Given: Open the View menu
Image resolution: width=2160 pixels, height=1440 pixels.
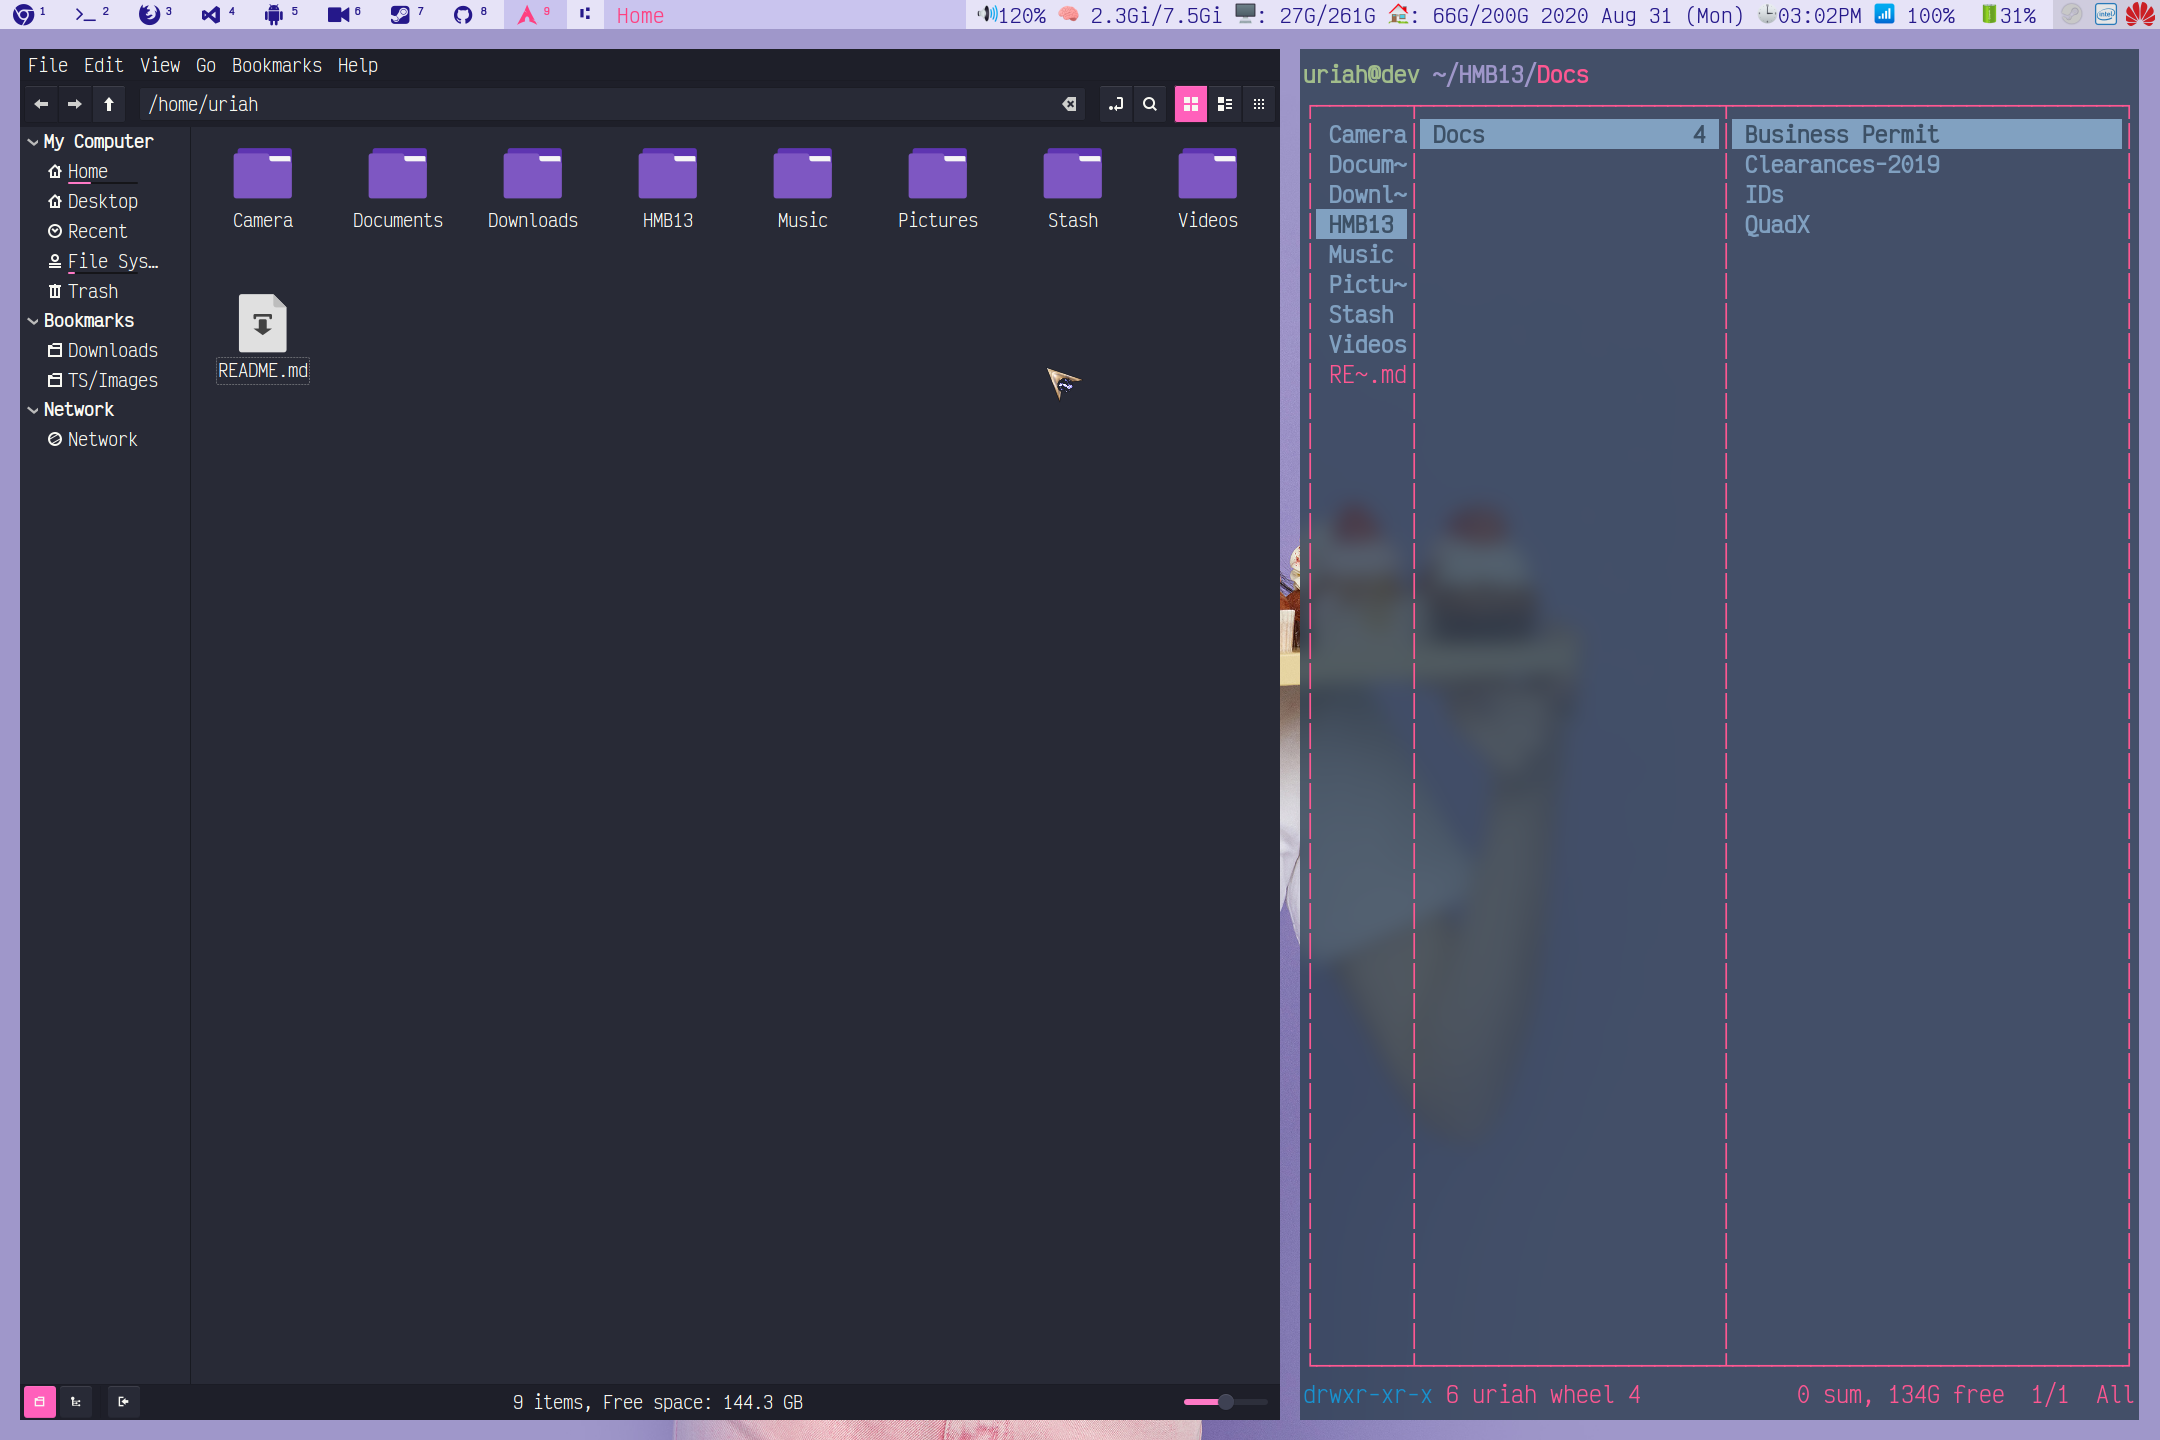Looking at the screenshot, I should [x=160, y=65].
